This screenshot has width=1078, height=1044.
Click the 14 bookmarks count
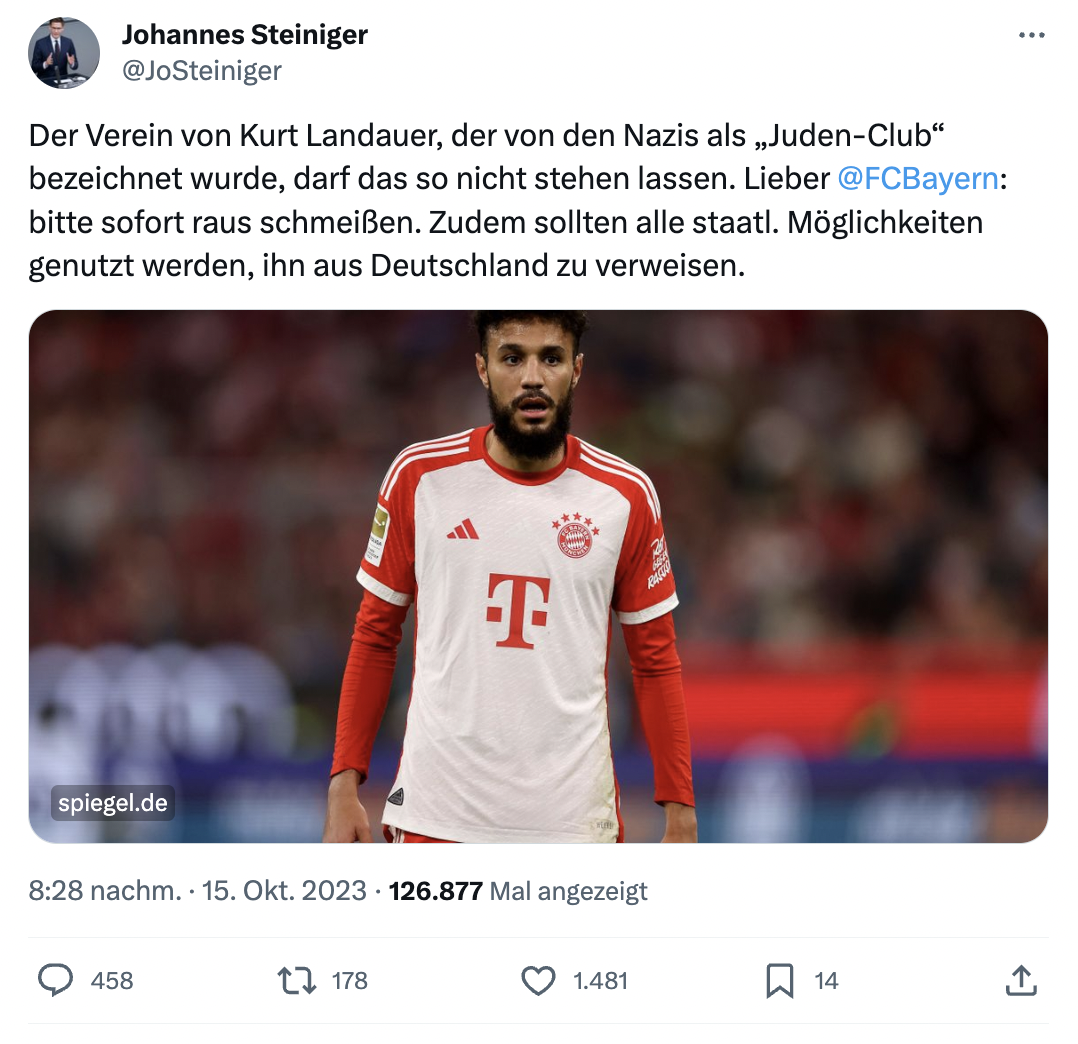826,981
